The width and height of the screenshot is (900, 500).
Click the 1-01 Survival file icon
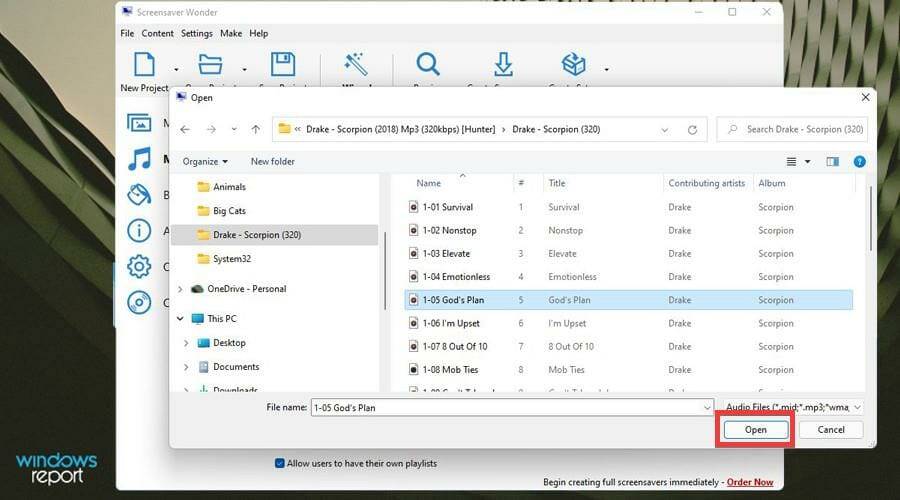click(x=413, y=207)
